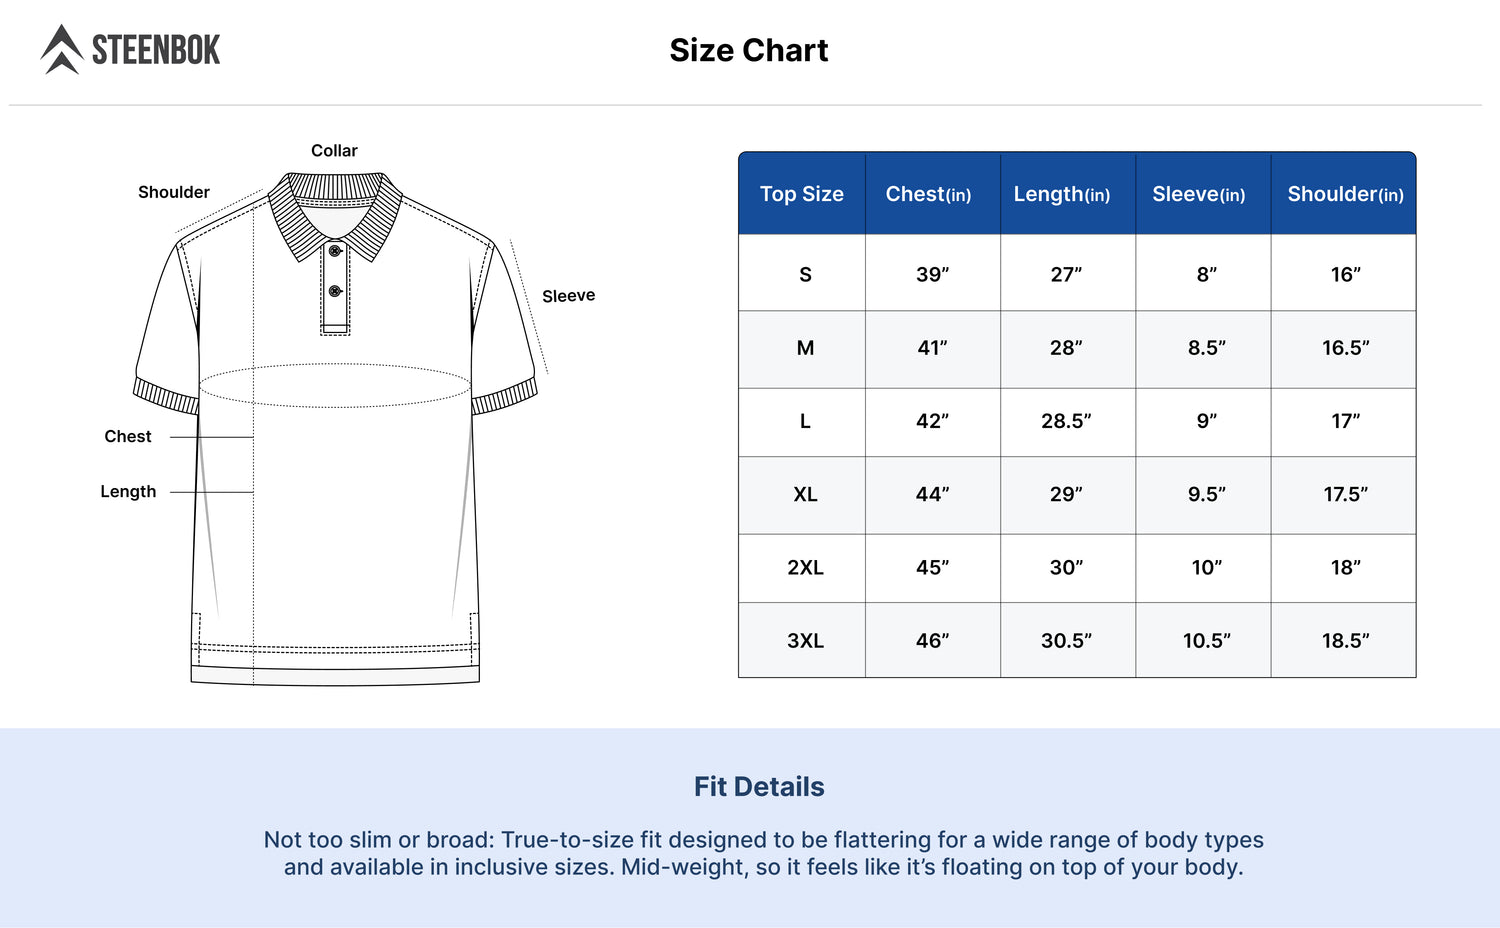Click the XL size row label
The image size is (1500, 928).
click(805, 495)
